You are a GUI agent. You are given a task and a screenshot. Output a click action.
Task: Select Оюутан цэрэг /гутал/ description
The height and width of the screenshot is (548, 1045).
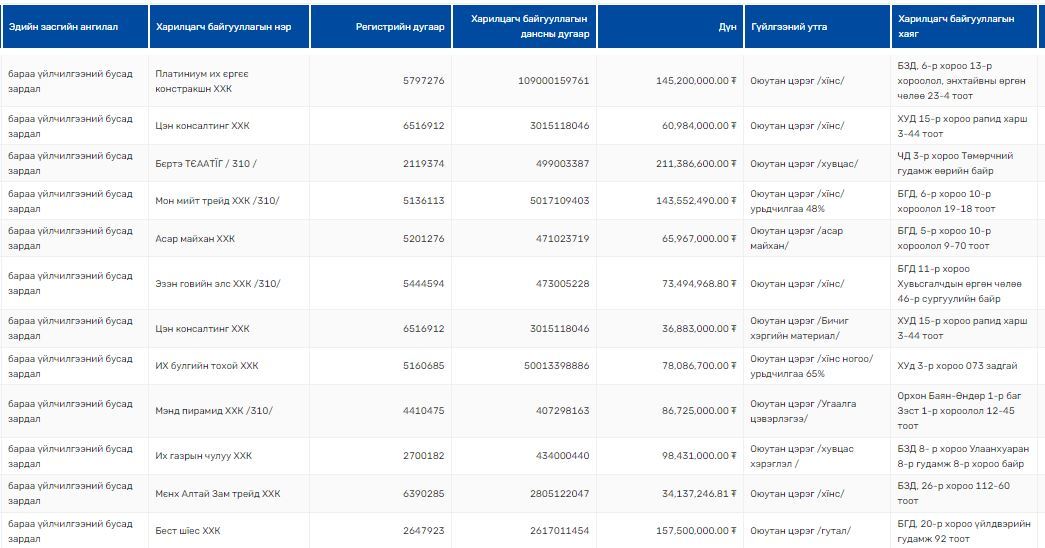click(800, 531)
